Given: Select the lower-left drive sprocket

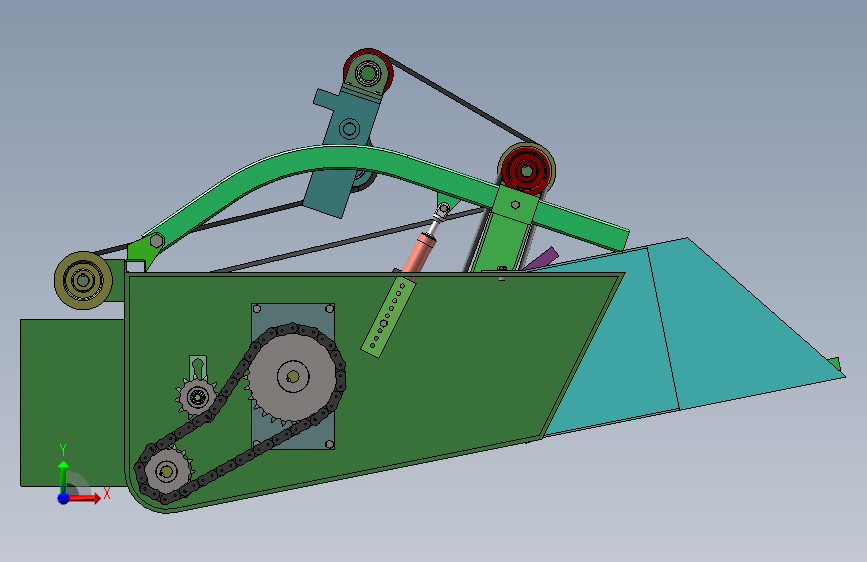Looking at the screenshot, I should tap(166, 471).
